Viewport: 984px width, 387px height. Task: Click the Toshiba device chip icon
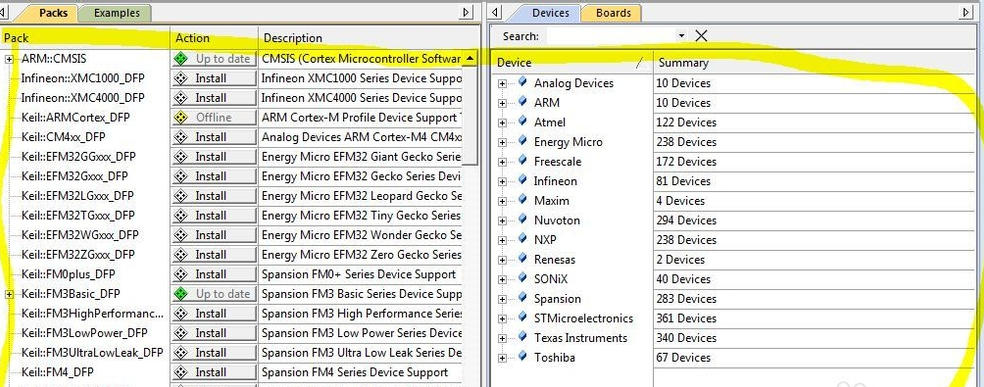[x=522, y=357]
